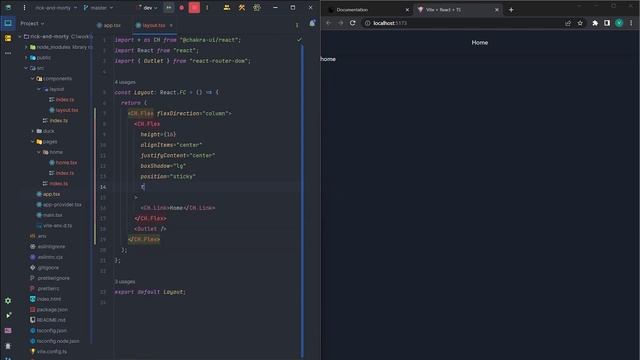Open the dev run configuration dropdown
The height and width of the screenshot is (360, 640).
point(148,8)
